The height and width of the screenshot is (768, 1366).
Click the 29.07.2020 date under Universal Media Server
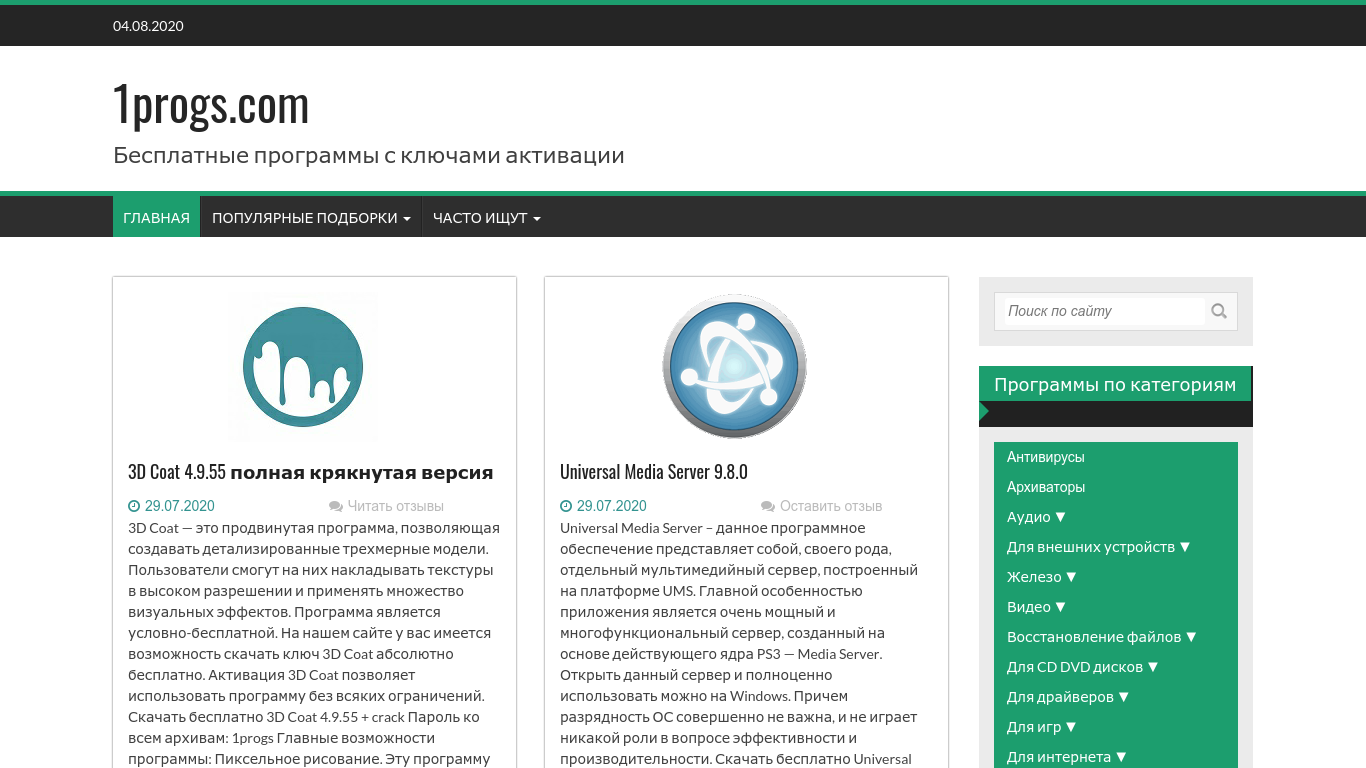click(x=612, y=506)
